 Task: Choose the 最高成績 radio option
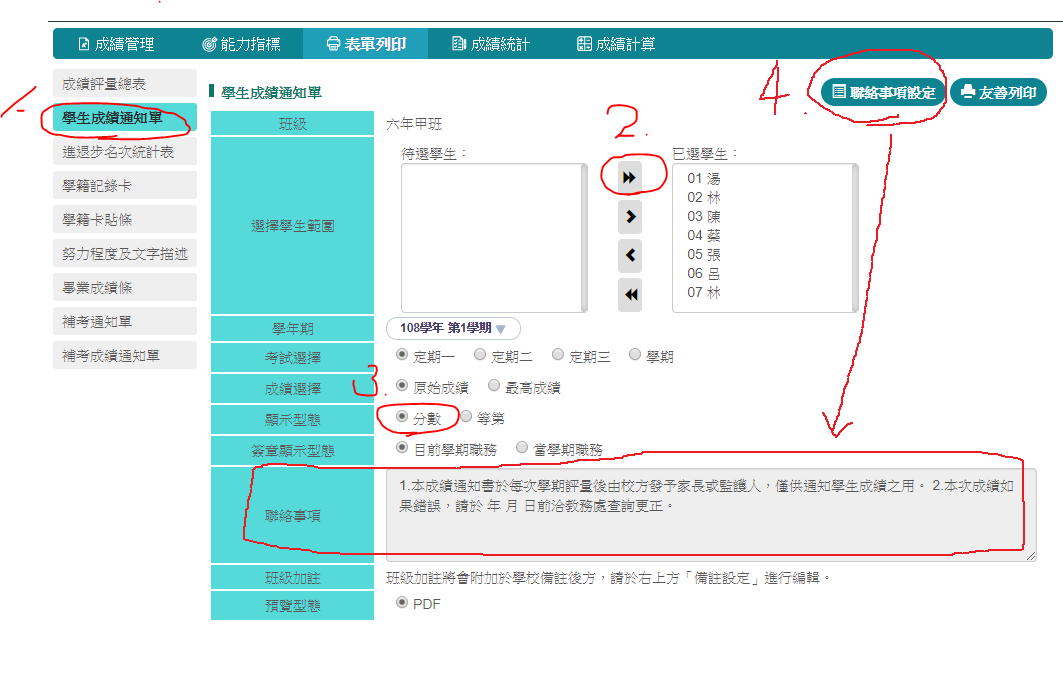494,386
